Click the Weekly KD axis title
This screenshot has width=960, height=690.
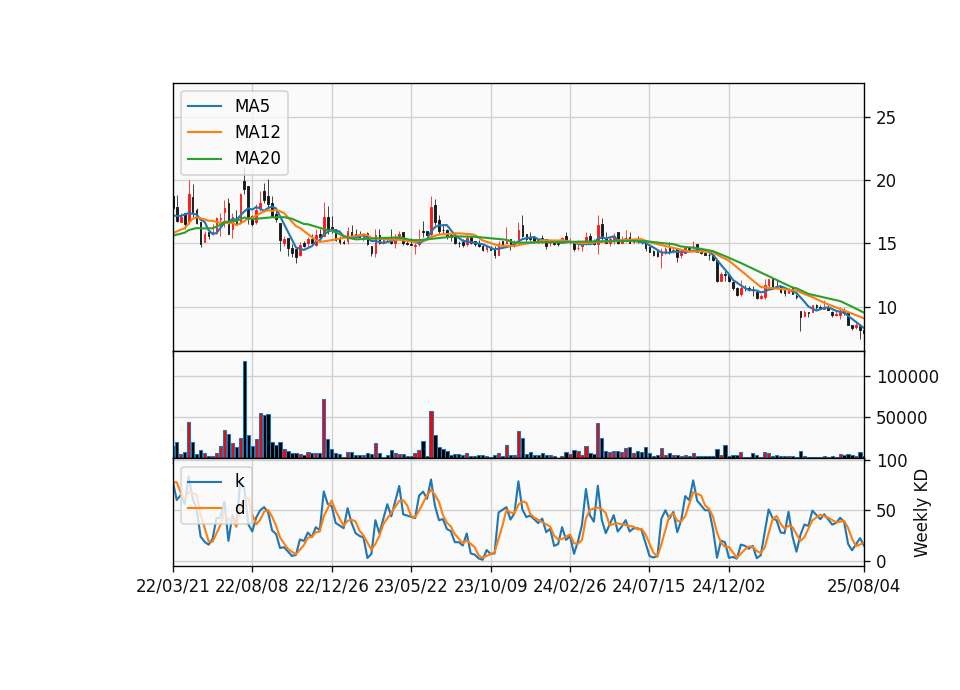pos(921,513)
